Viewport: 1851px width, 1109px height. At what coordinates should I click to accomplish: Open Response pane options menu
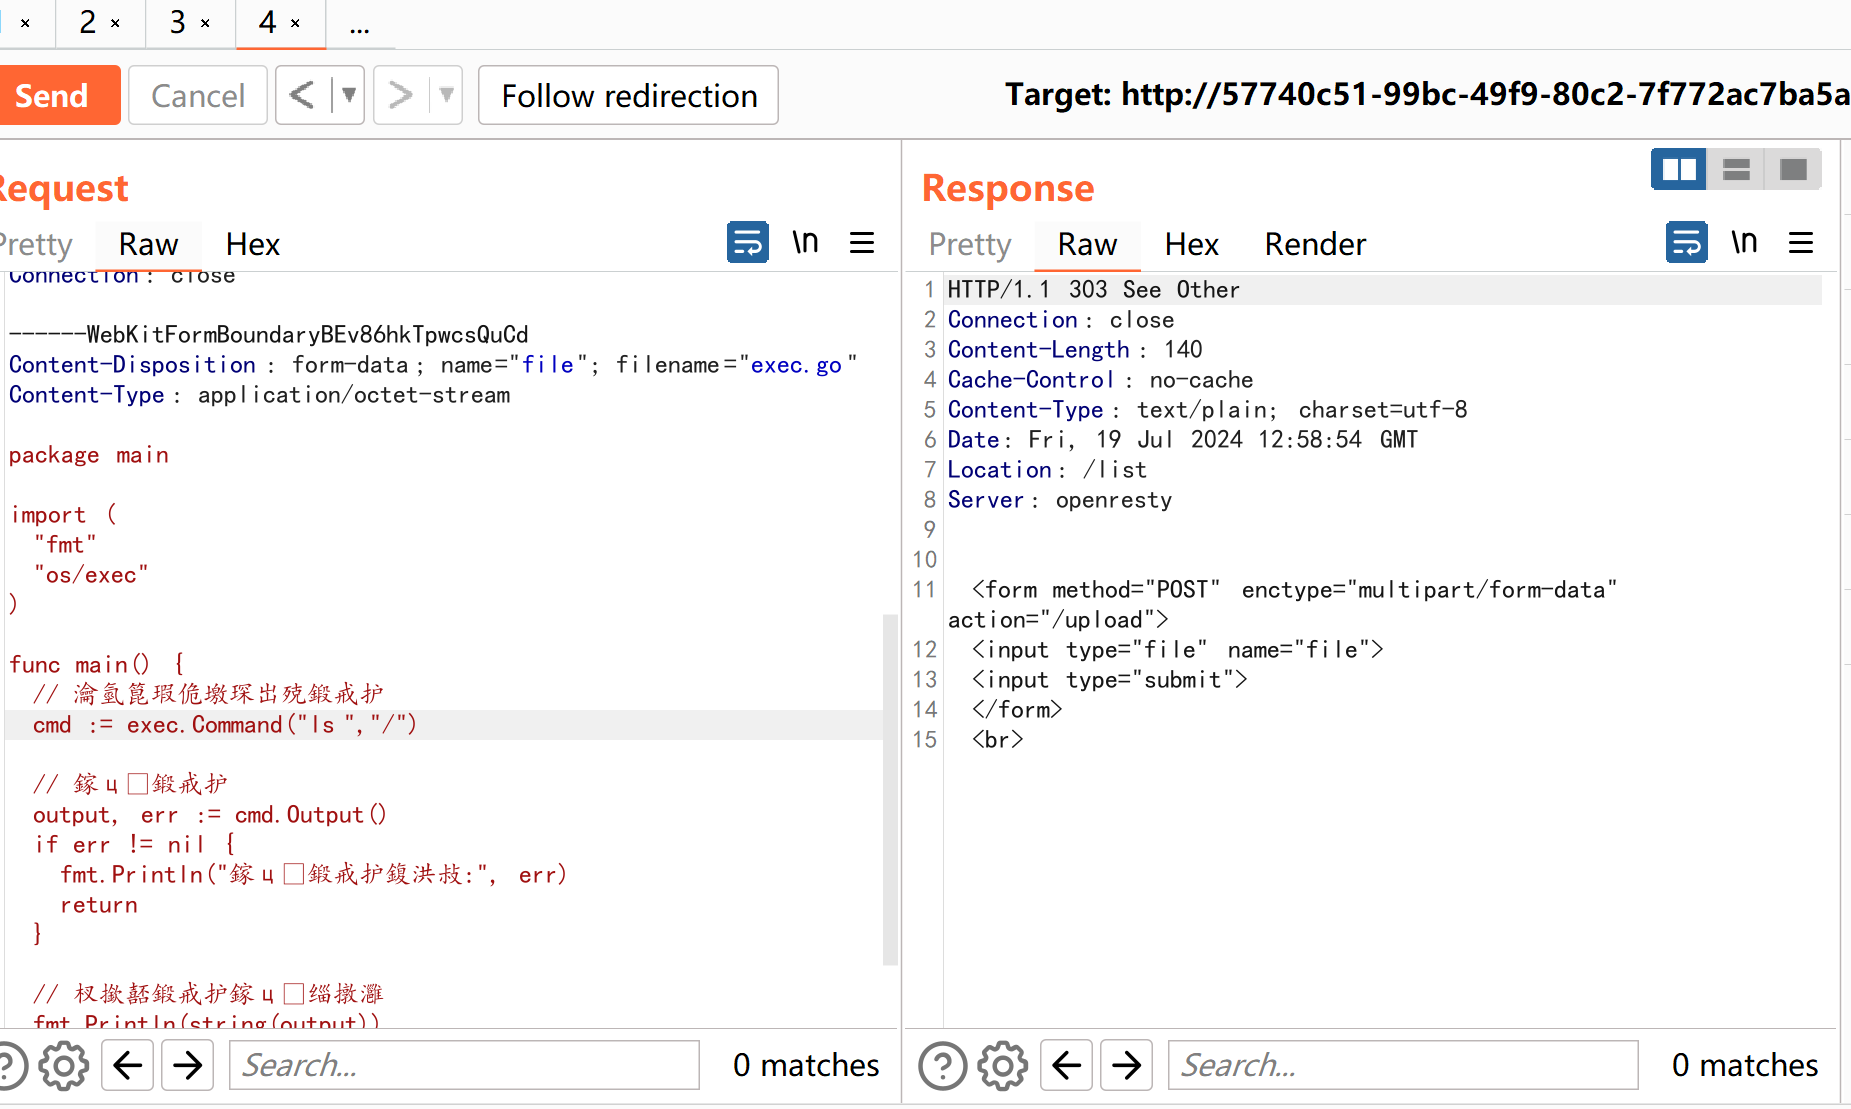pos(1801,242)
